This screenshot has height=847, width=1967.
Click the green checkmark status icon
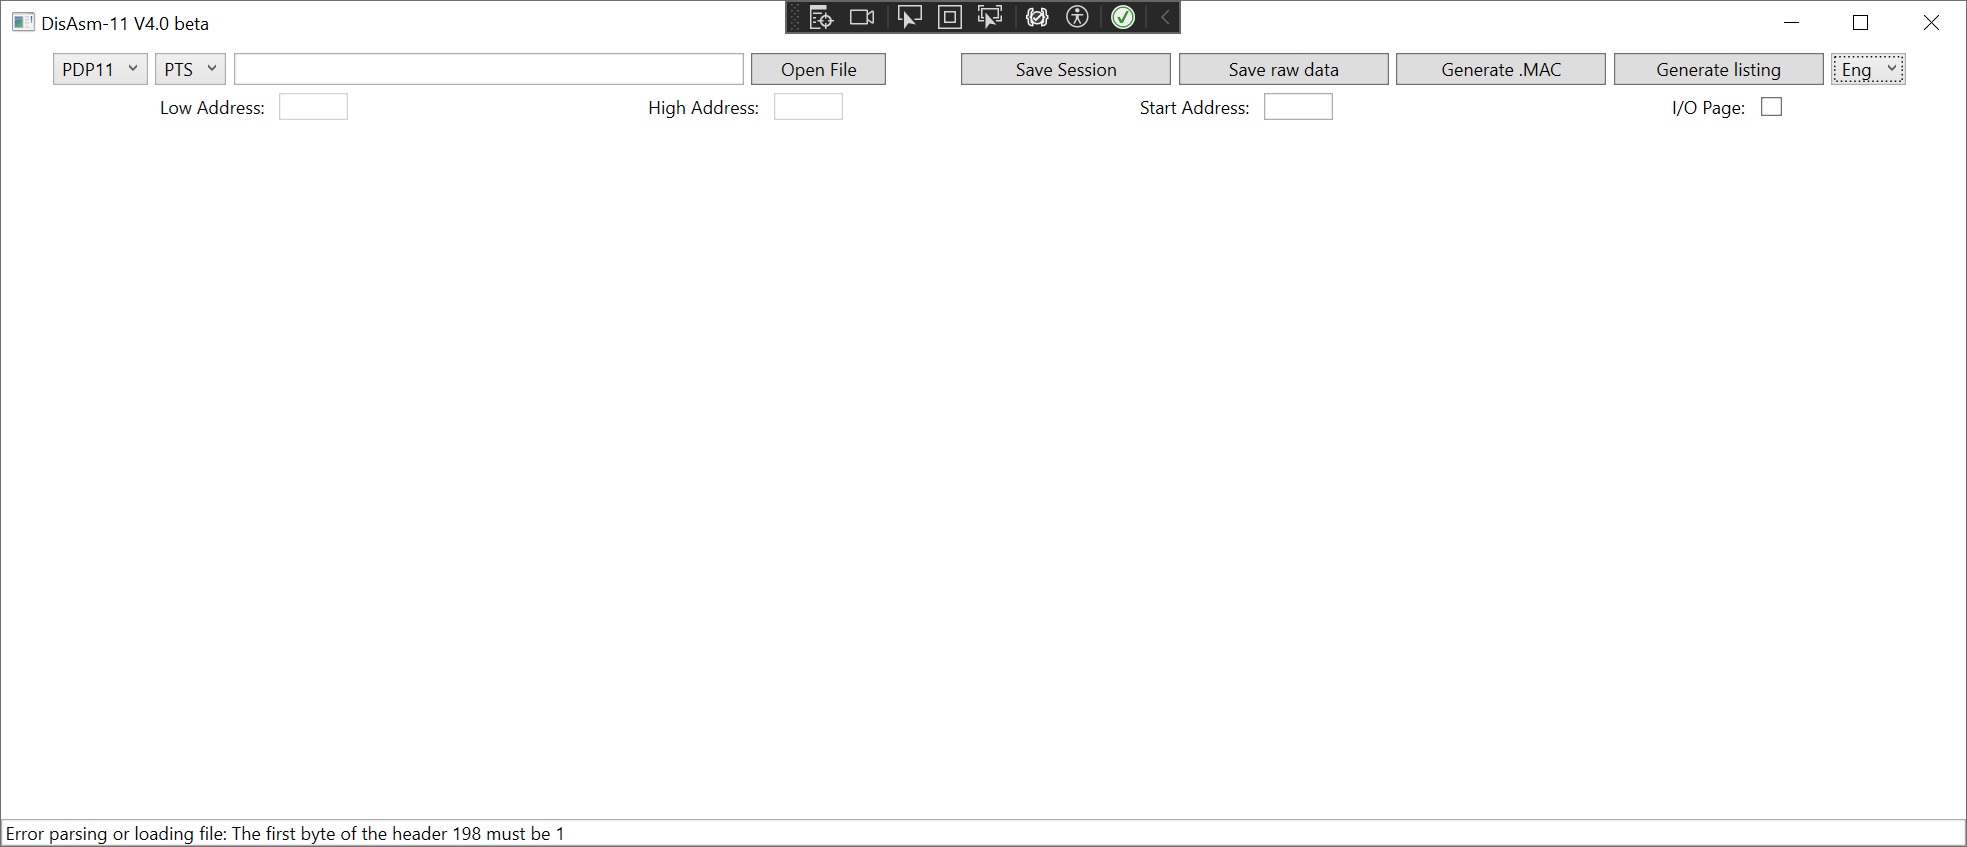[1123, 18]
